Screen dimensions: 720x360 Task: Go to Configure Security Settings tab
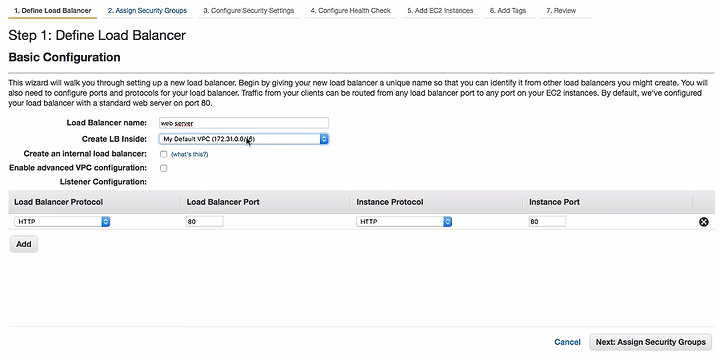pyautogui.click(x=248, y=11)
